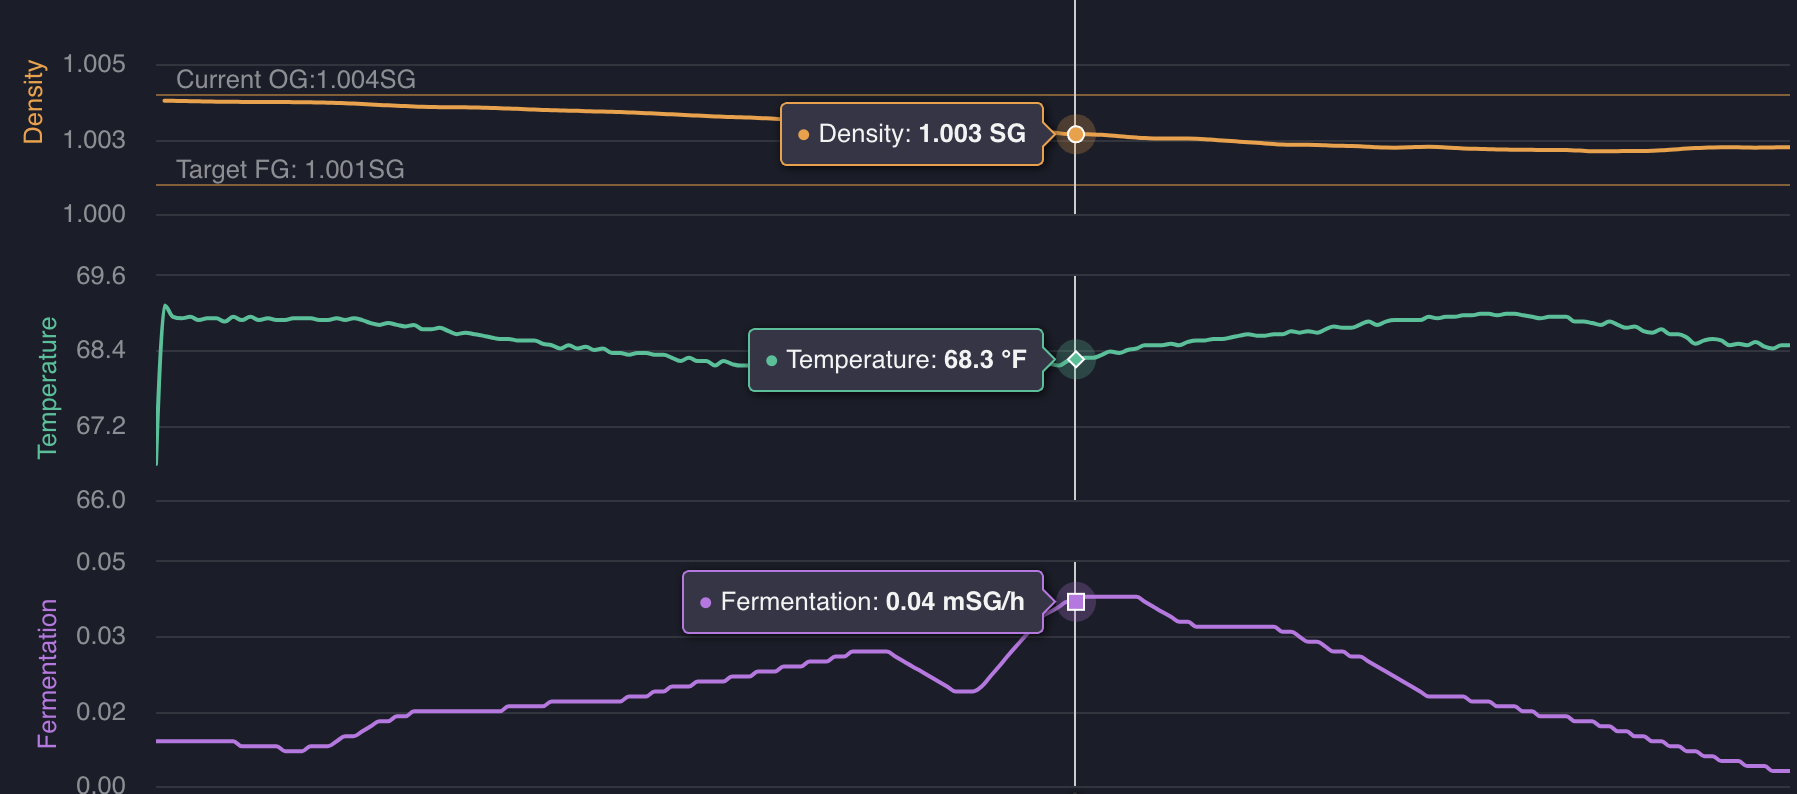Screen dimensions: 1797x794
Task: Click the green diamond marker on temperature line
Action: click(1075, 359)
